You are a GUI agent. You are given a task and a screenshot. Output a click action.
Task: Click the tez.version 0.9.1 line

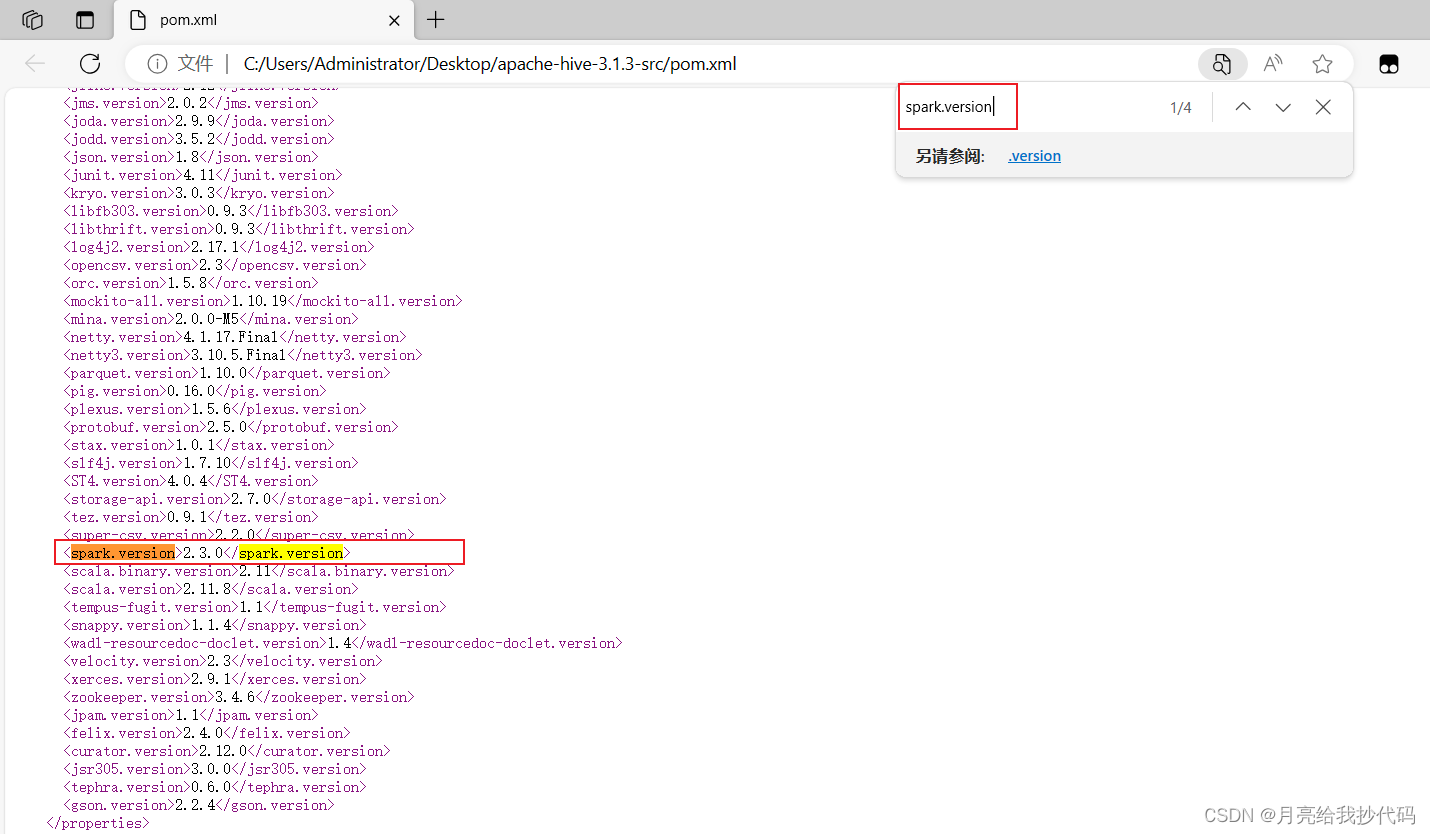pyautogui.click(x=191, y=517)
